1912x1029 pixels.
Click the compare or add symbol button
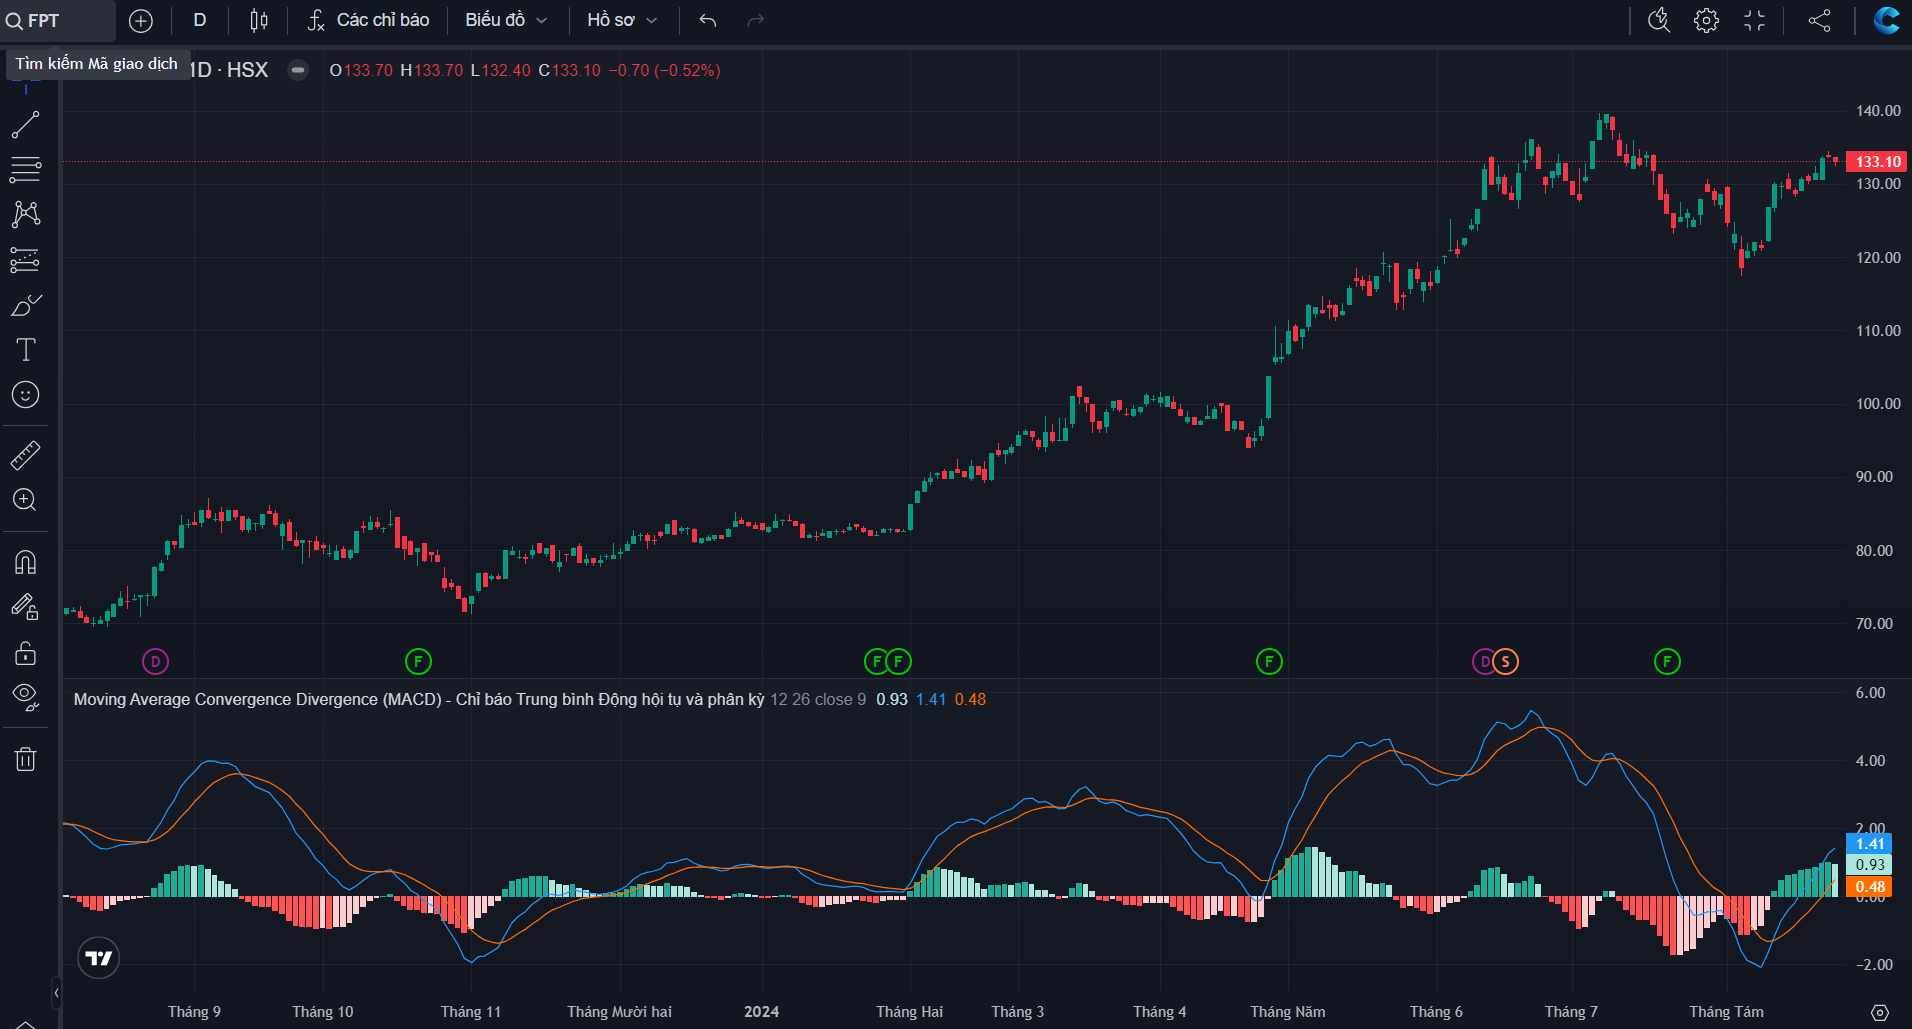coord(141,20)
